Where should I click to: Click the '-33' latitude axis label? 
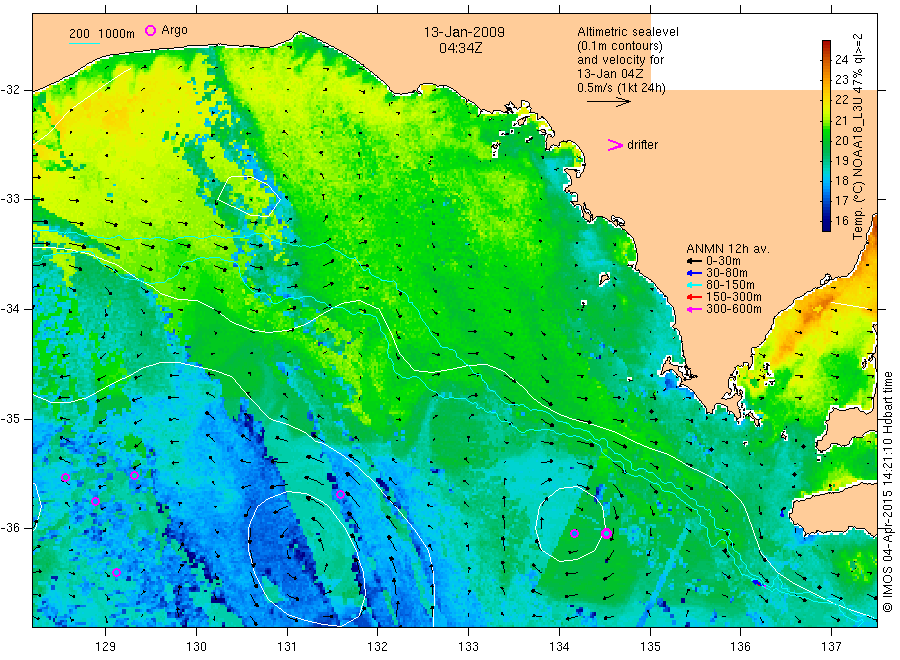click(x=10, y=199)
